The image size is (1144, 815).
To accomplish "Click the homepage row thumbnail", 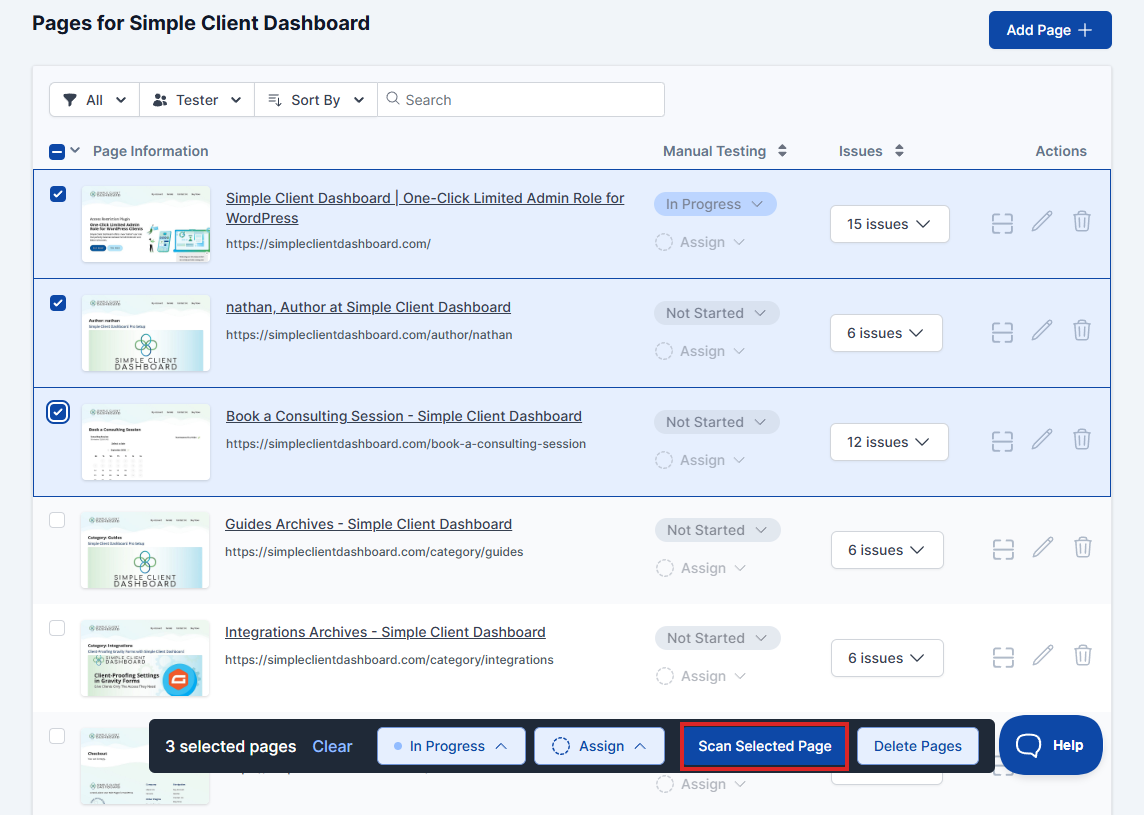I will coord(146,223).
